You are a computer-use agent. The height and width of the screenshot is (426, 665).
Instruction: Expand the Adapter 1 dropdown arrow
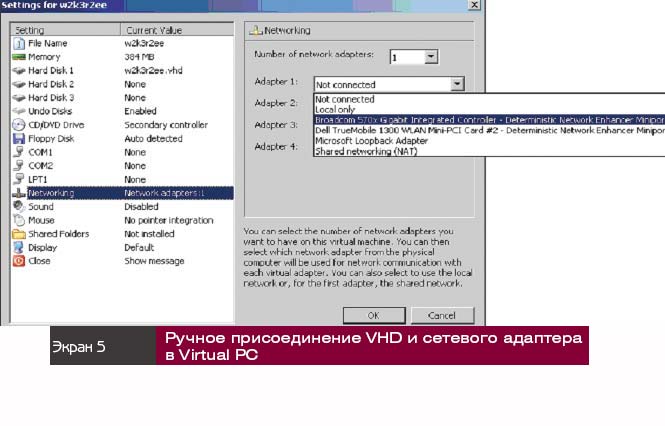pyautogui.click(x=456, y=86)
